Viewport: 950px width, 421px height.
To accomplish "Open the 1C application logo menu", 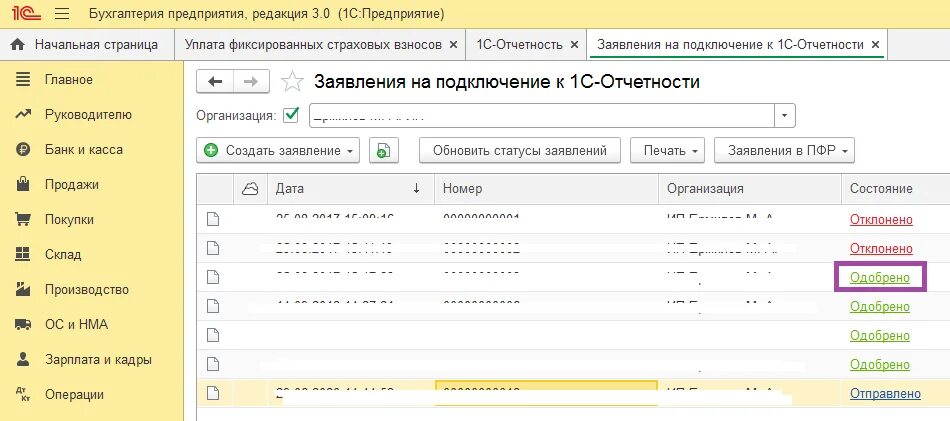I will 27,13.
